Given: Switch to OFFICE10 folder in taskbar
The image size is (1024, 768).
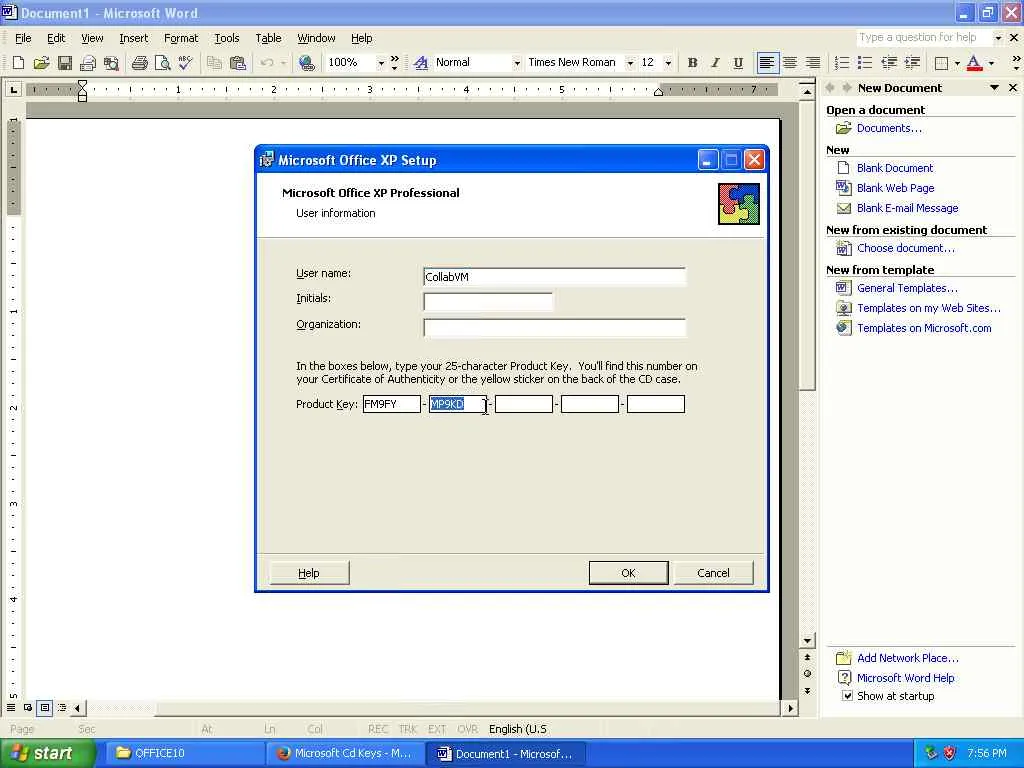Looking at the screenshot, I should click(x=183, y=753).
